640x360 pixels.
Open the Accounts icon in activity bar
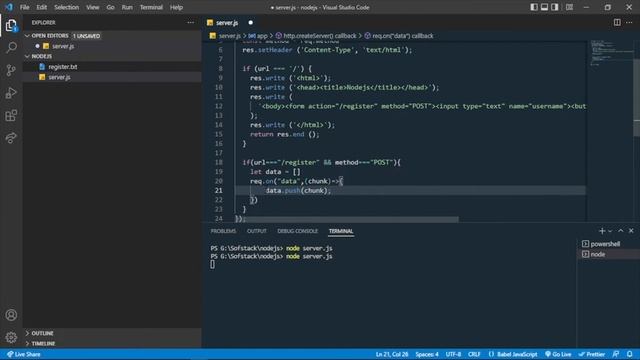[11, 315]
